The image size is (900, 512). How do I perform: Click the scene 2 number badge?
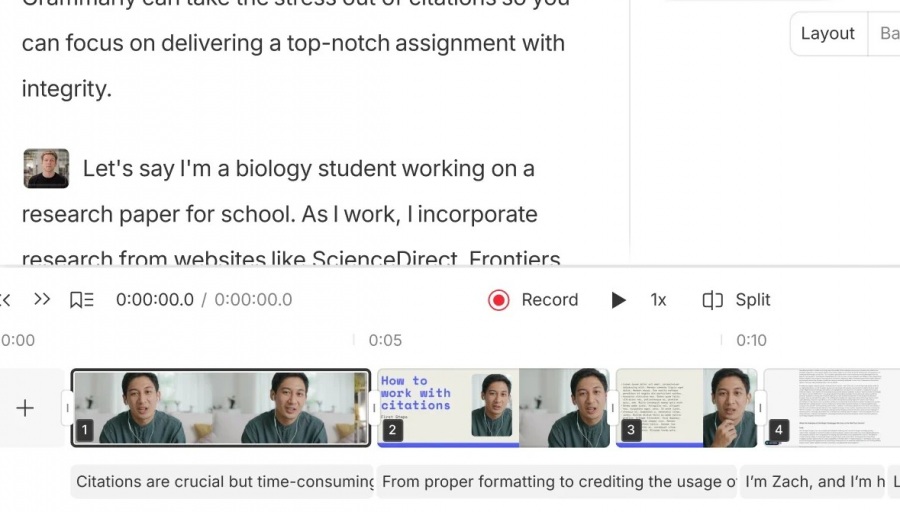click(x=392, y=431)
